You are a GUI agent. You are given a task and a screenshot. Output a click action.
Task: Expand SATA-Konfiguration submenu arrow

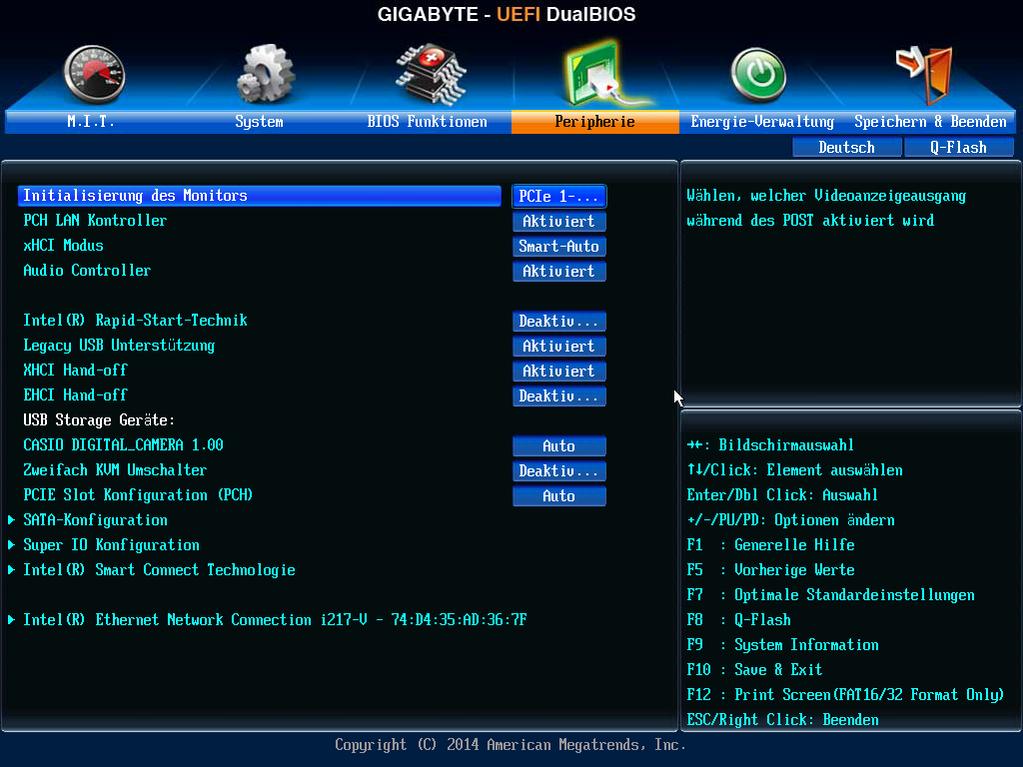pyautogui.click(x=12, y=520)
